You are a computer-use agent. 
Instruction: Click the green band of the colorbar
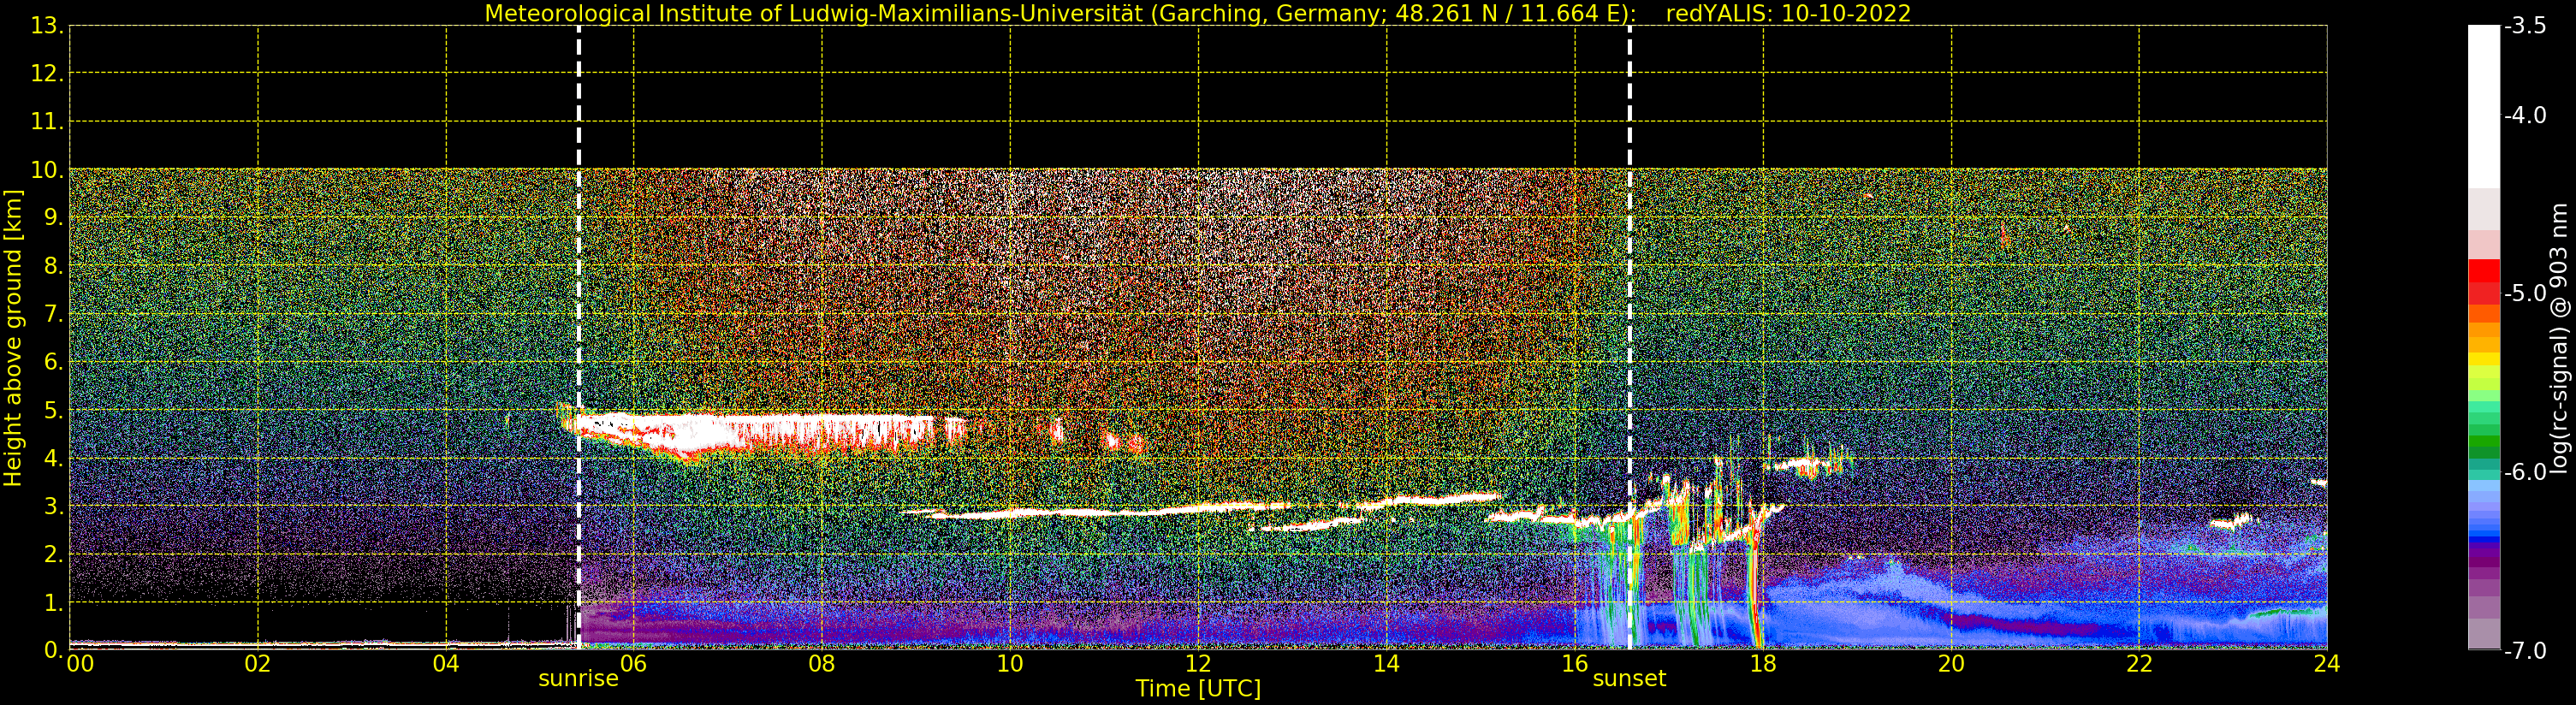[2484, 432]
